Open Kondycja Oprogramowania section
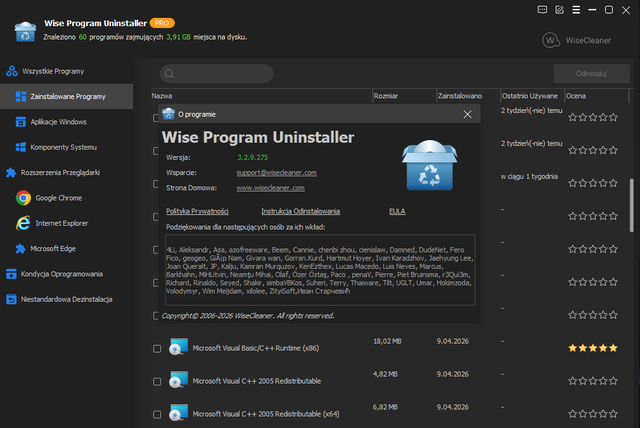Viewport: 640px width, 428px height. pos(61,274)
